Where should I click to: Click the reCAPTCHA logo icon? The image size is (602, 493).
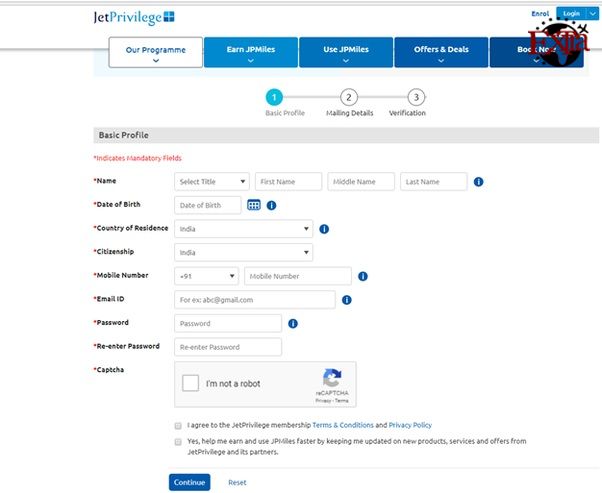[x=332, y=378]
